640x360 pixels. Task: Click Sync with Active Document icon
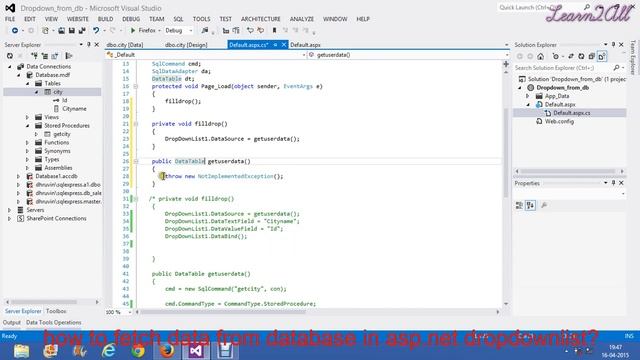coord(571,56)
